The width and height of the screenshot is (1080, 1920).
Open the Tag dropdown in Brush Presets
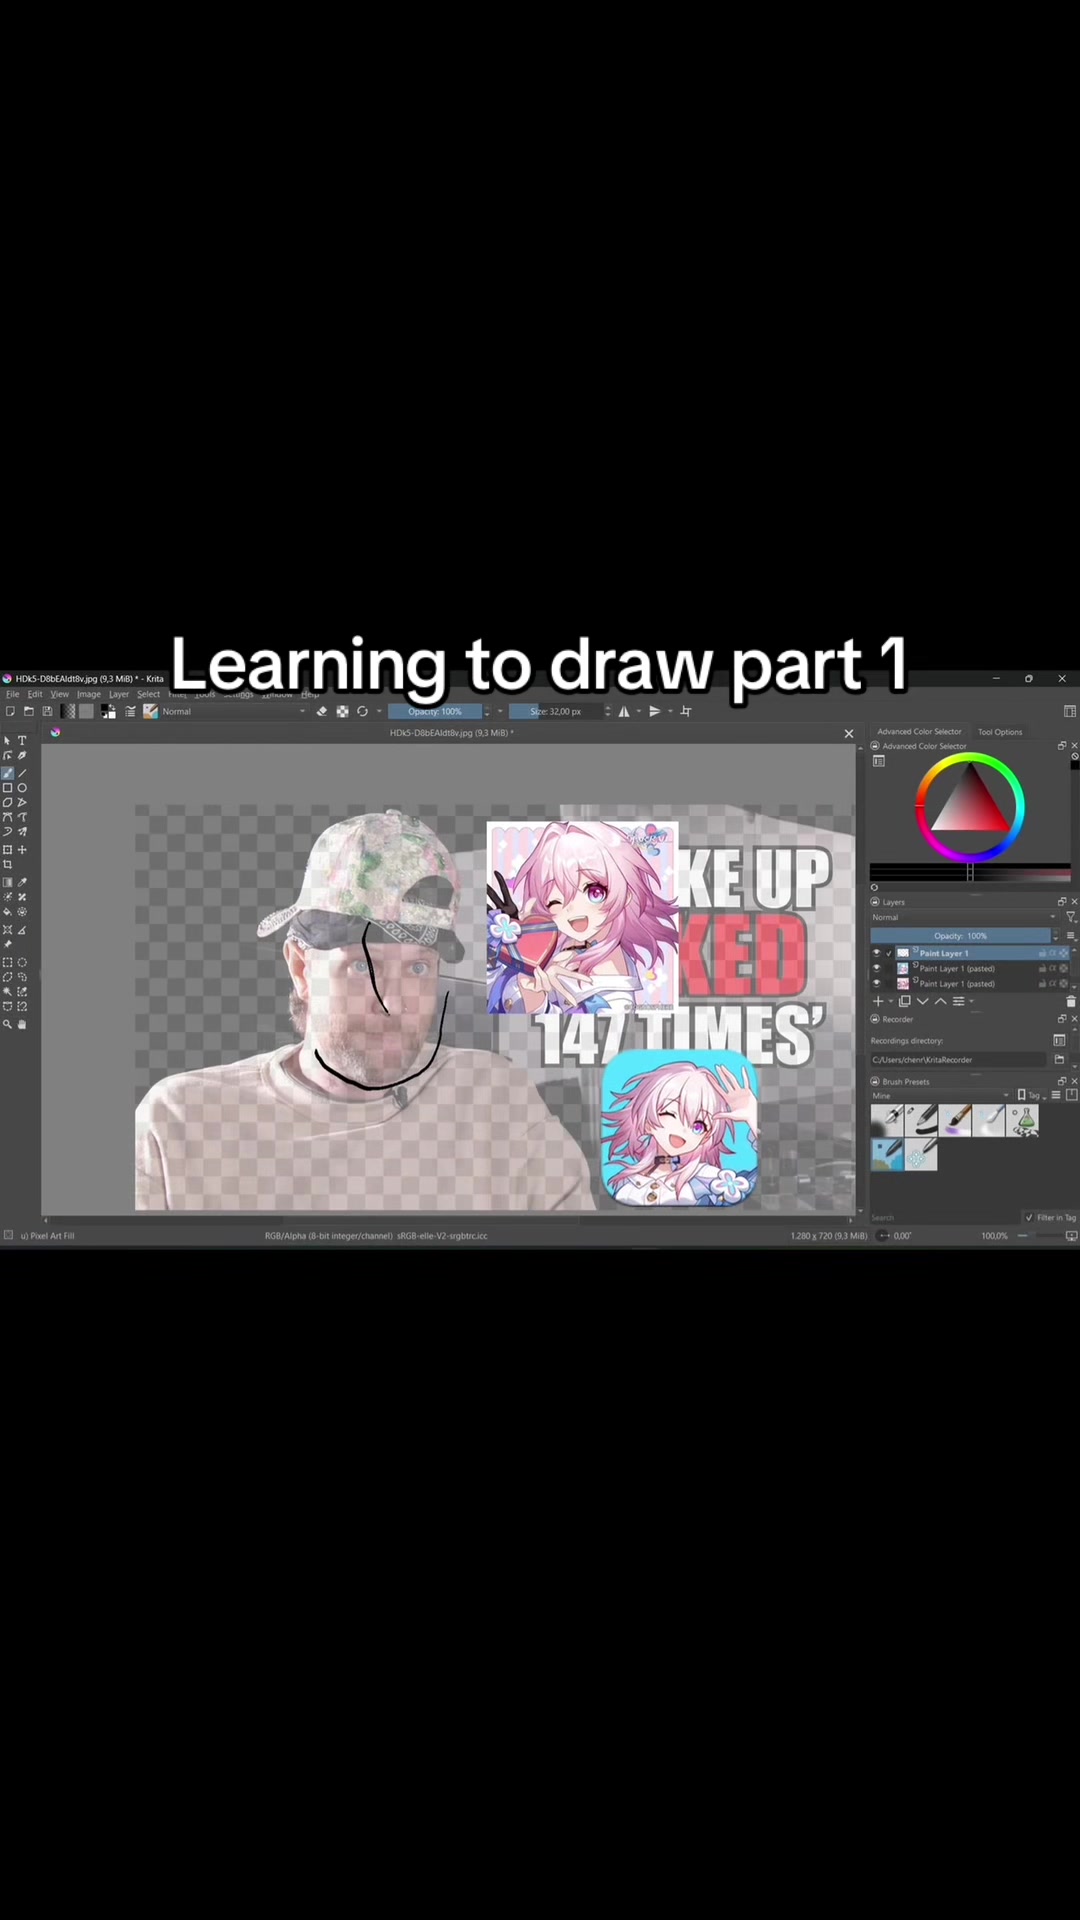pos(1030,1095)
